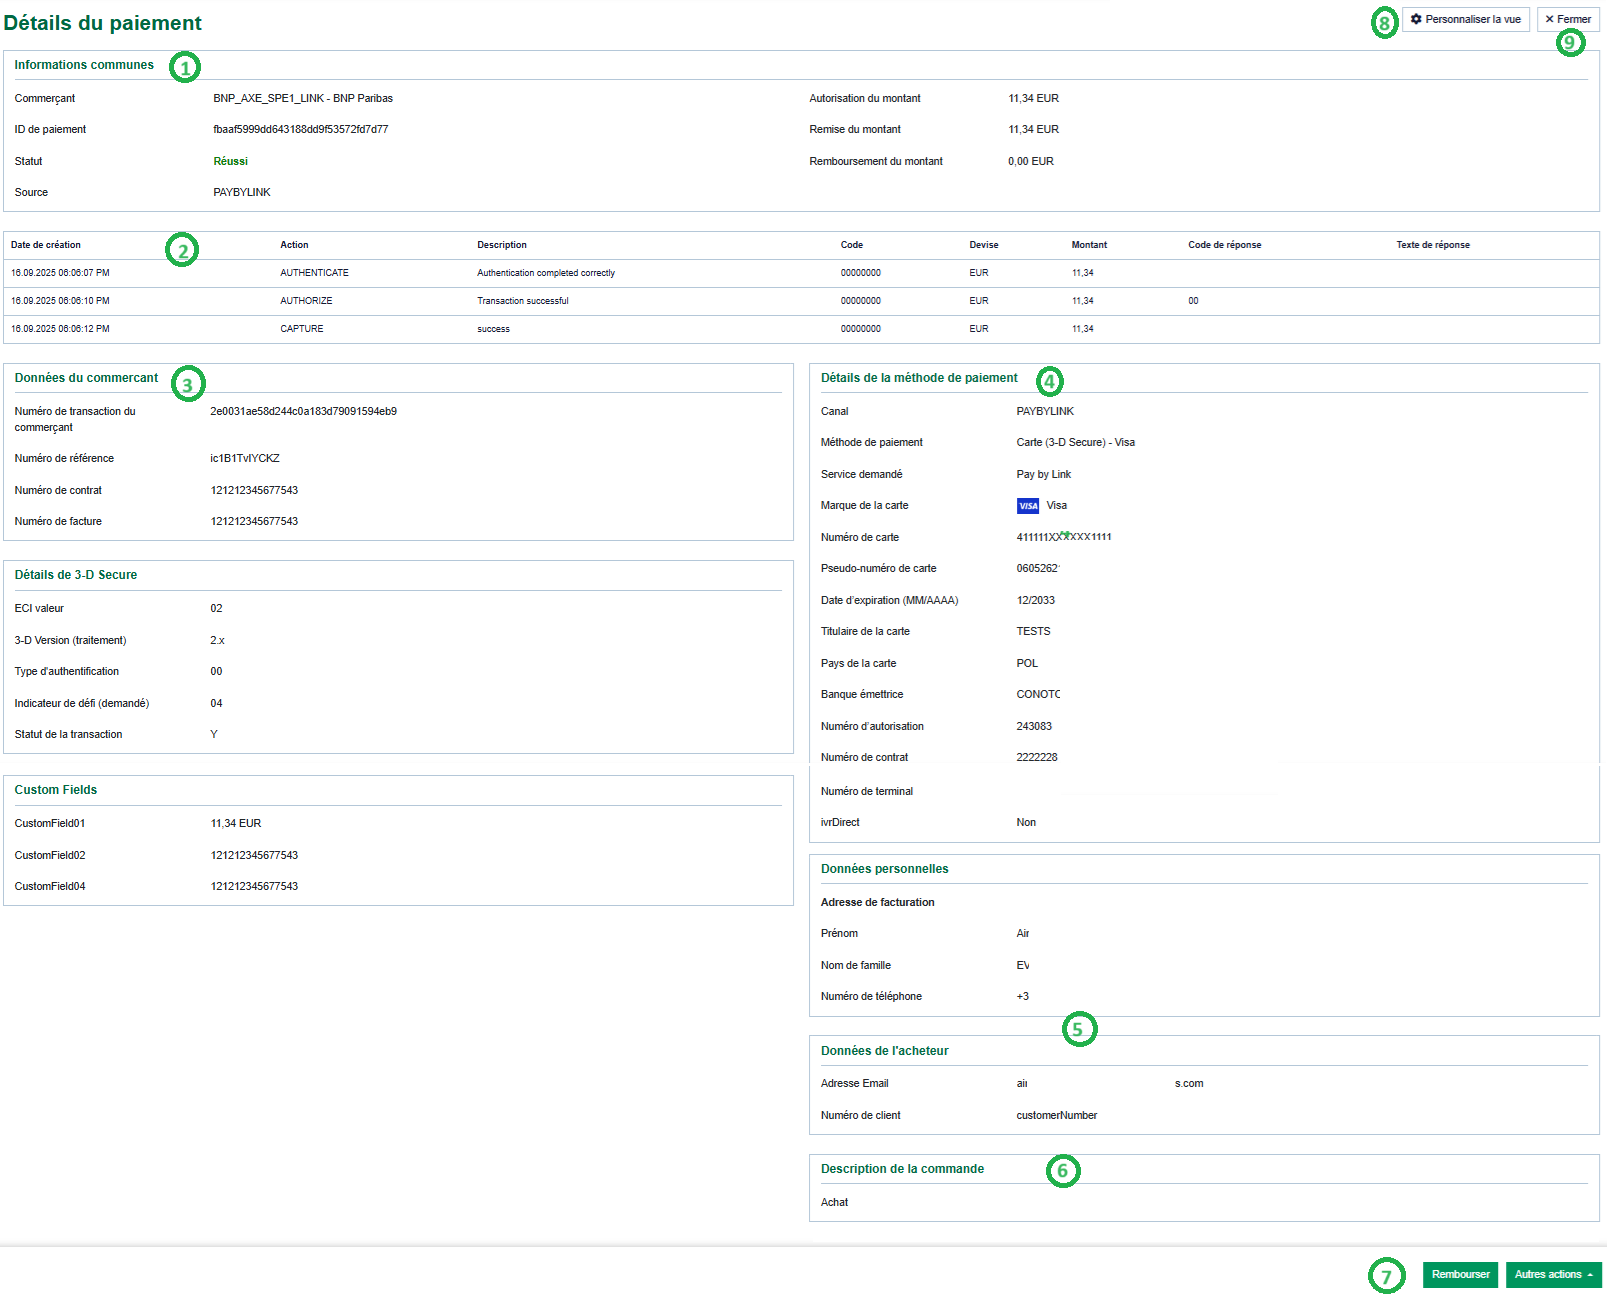Click the ECI valeur value 02
1607x1295 pixels.
(x=216, y=608)
